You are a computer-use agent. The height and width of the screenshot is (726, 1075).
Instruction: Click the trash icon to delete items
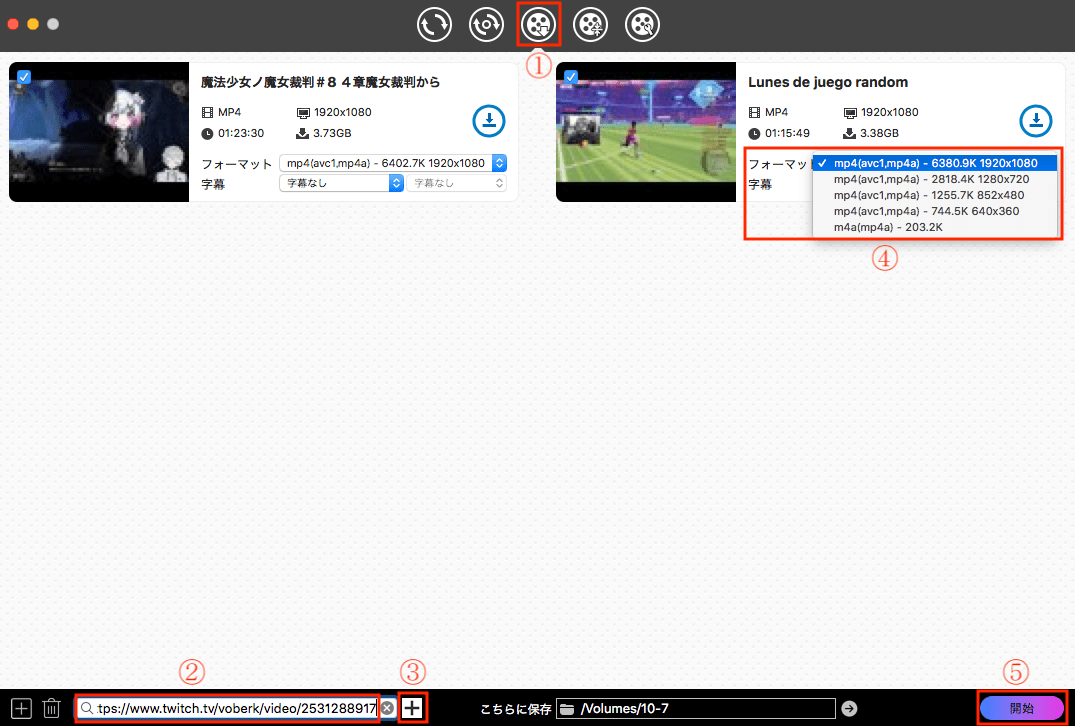(52, 708)
